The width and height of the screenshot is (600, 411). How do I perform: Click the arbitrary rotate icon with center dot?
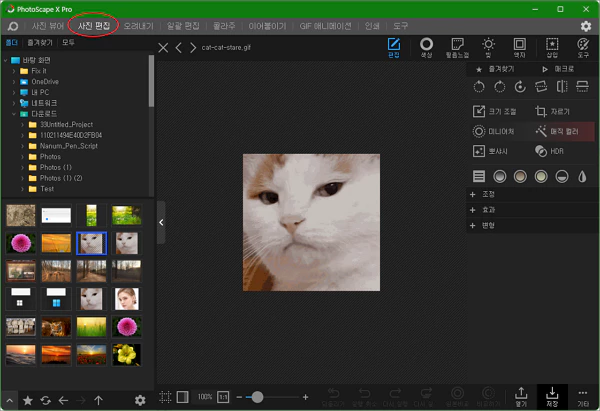(520, 87)
